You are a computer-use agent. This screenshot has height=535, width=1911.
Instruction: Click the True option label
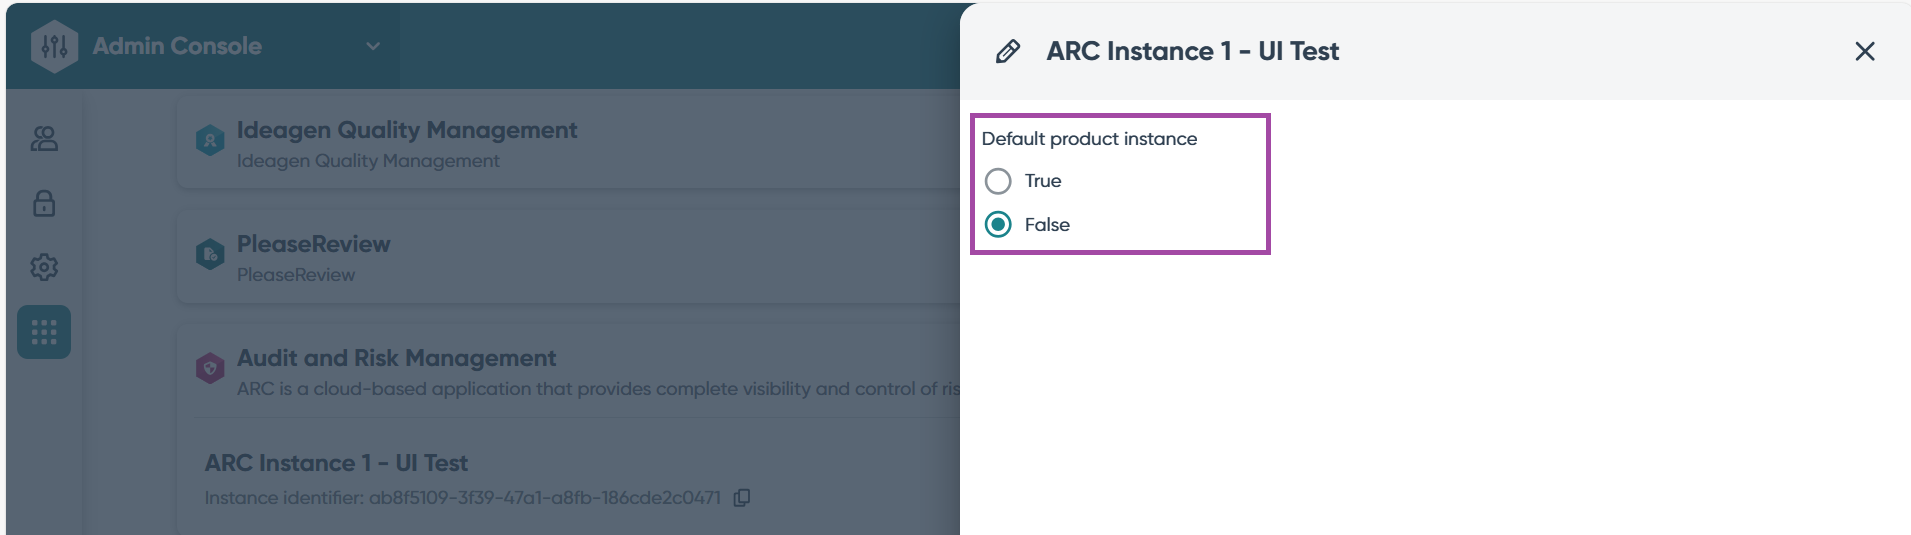tap(1043, 181)
